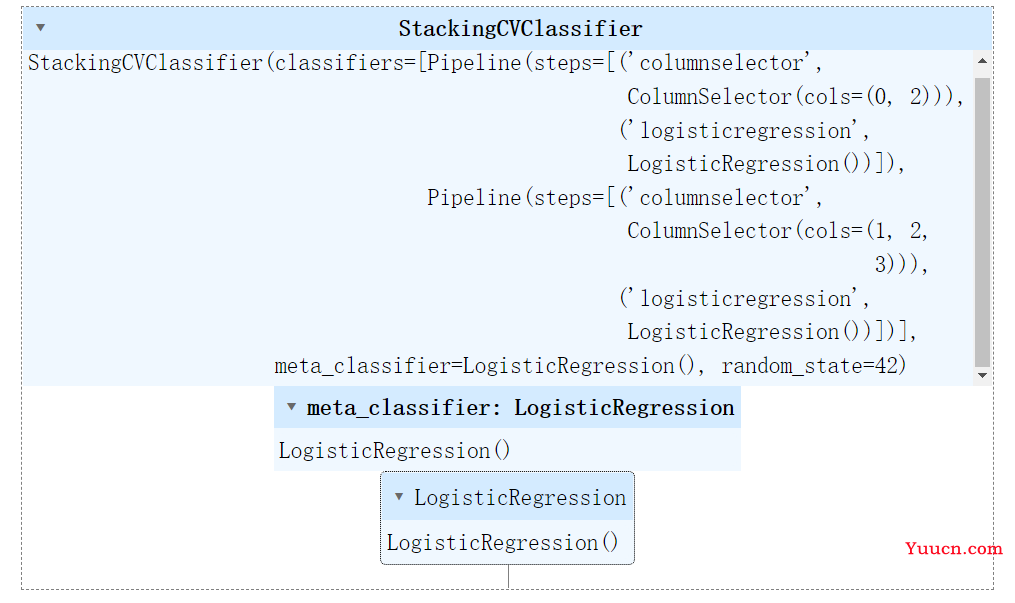1015x603 pixels.
Task: Toggle the meta_classifier: LogisticRegression header
Action: [507, 408]
